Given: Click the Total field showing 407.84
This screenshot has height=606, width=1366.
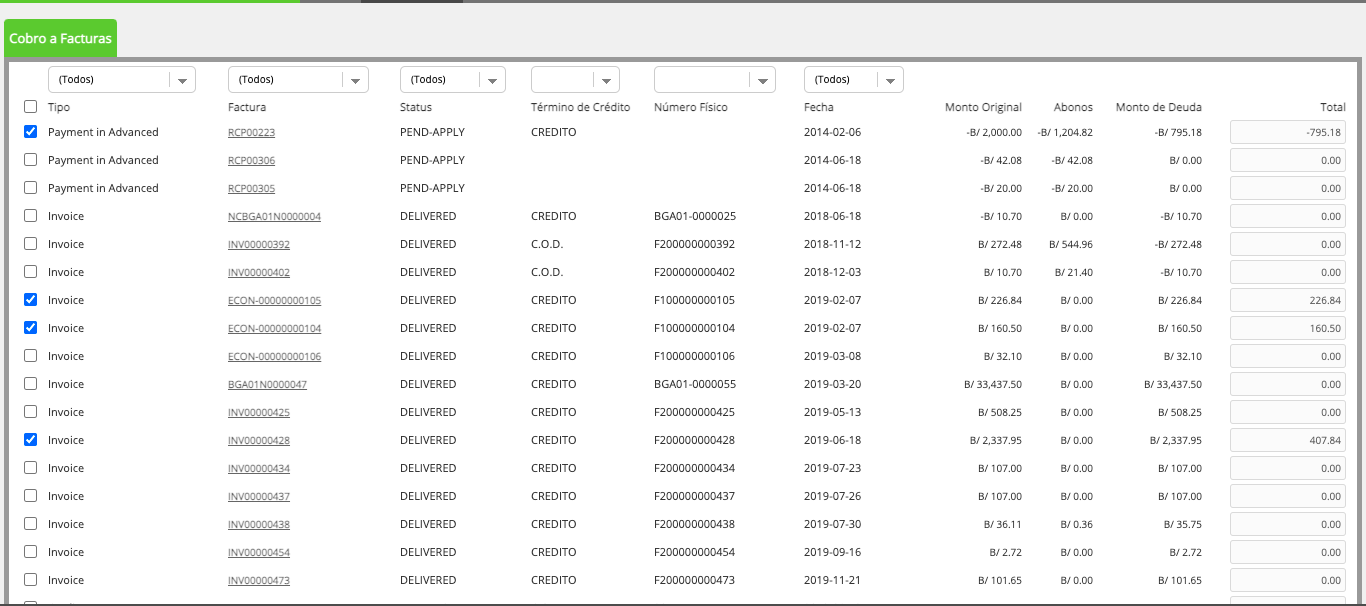Looking at the screenshot, I should tap(1288, 440).
